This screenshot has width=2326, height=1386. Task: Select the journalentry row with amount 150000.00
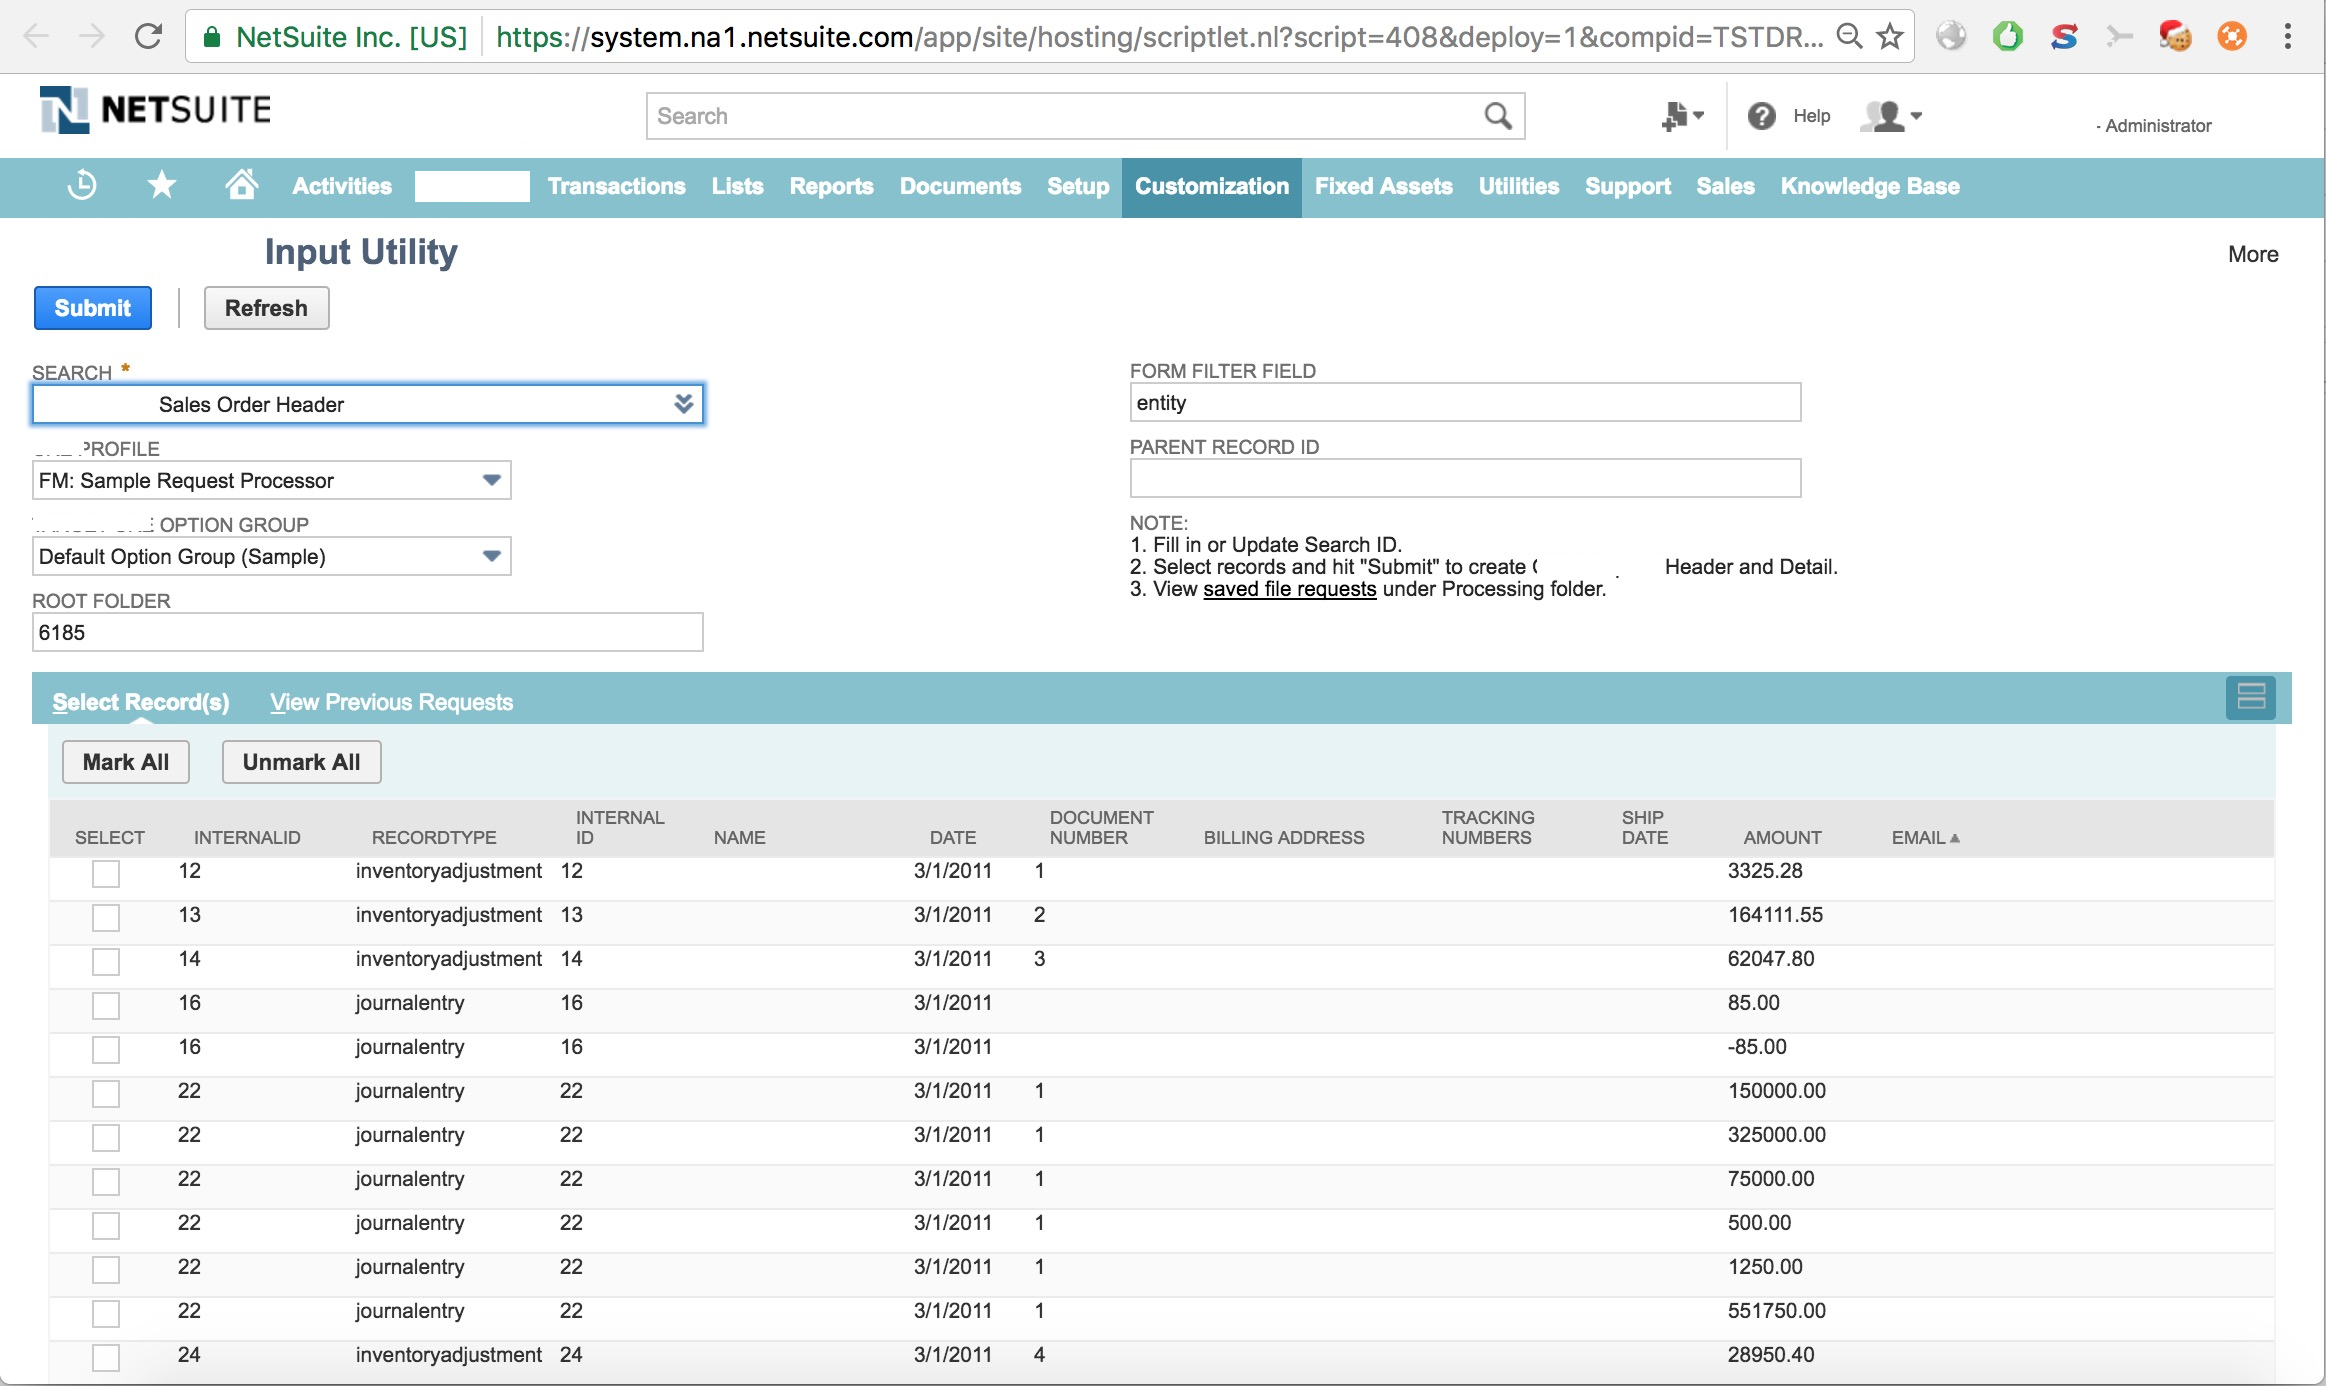[x=106, y=1093]
